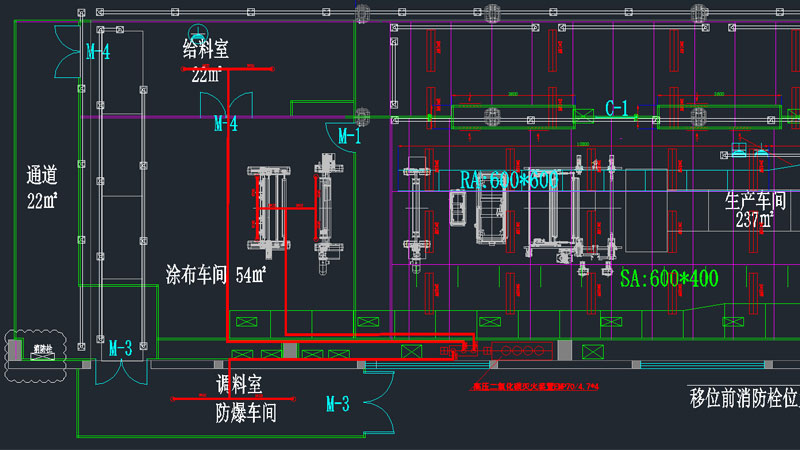Click the SA:600*400 duct annotation
The image size is (800, 450).
click(669, 279)
